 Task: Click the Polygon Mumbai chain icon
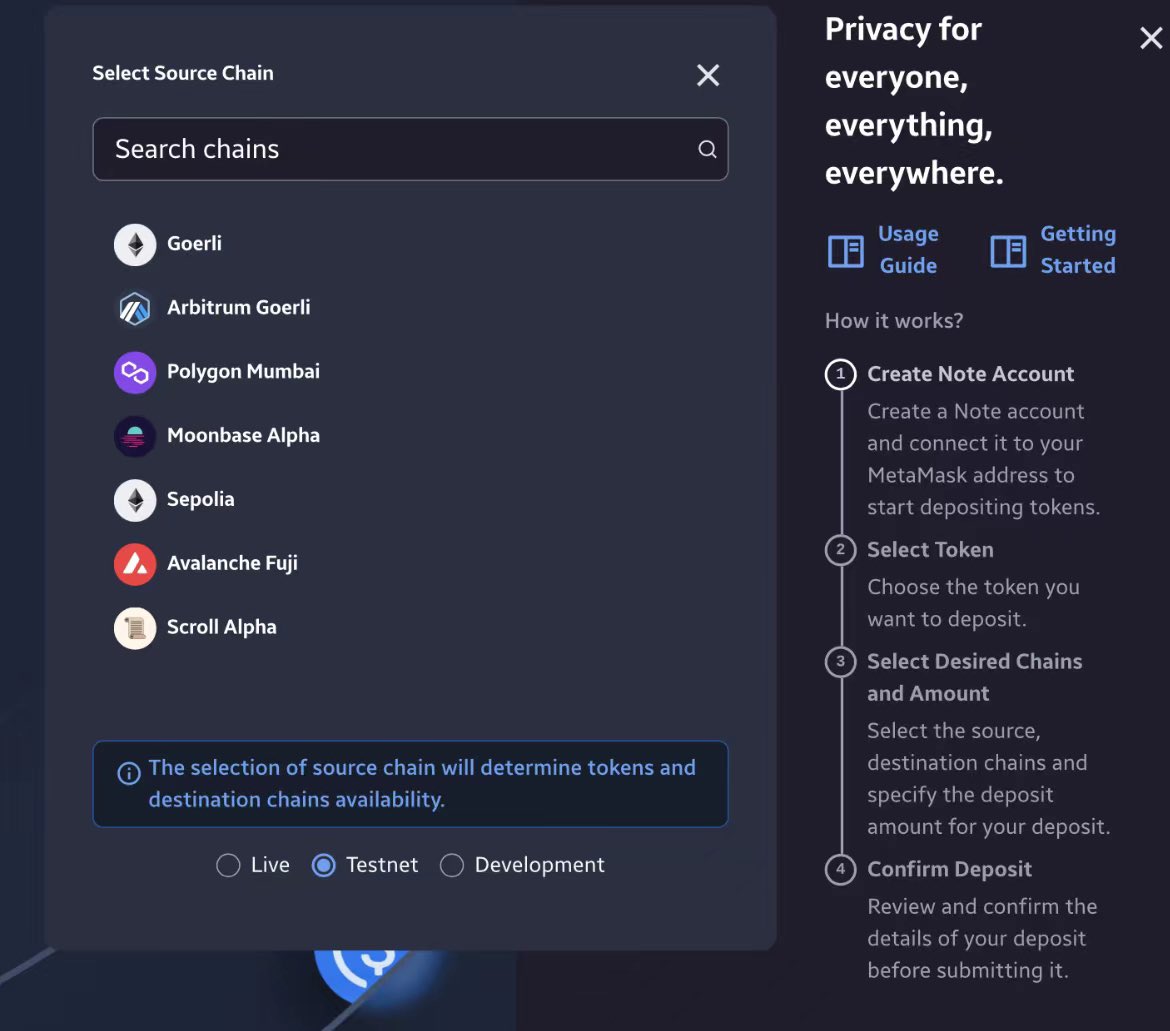click(135, 372)
